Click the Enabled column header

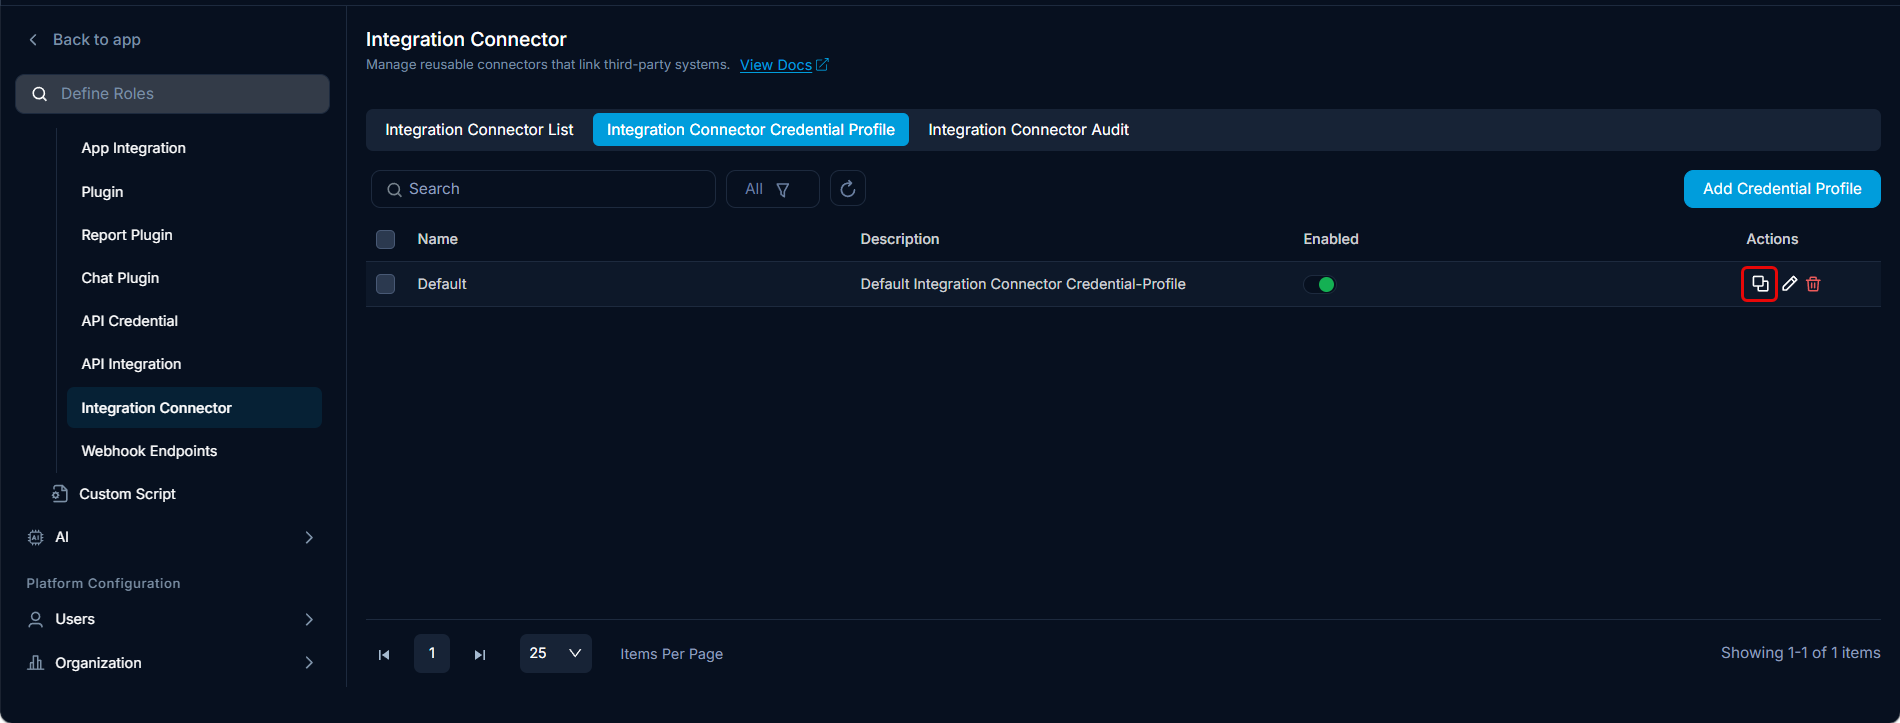pyautogui.click(x=1331, y=239)
